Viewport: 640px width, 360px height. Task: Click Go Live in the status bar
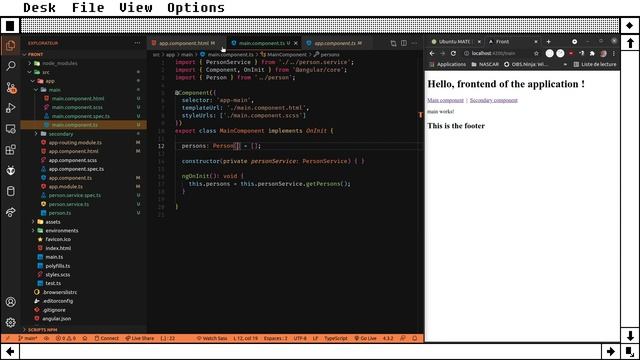click(x=366, y=338)
